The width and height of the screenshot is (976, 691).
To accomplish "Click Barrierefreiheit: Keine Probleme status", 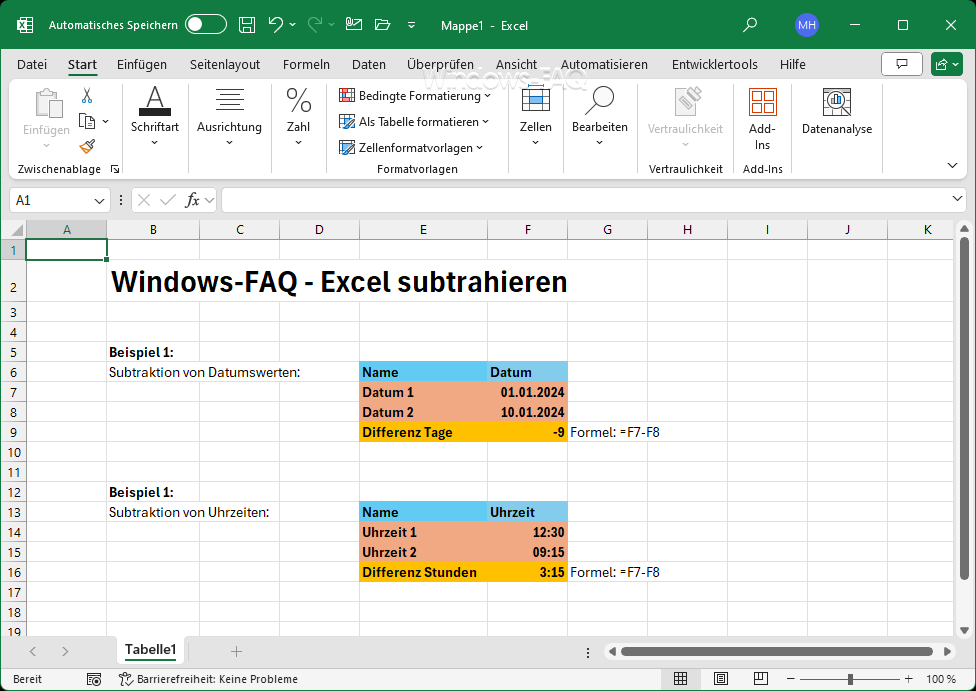I will pos(208,679).
